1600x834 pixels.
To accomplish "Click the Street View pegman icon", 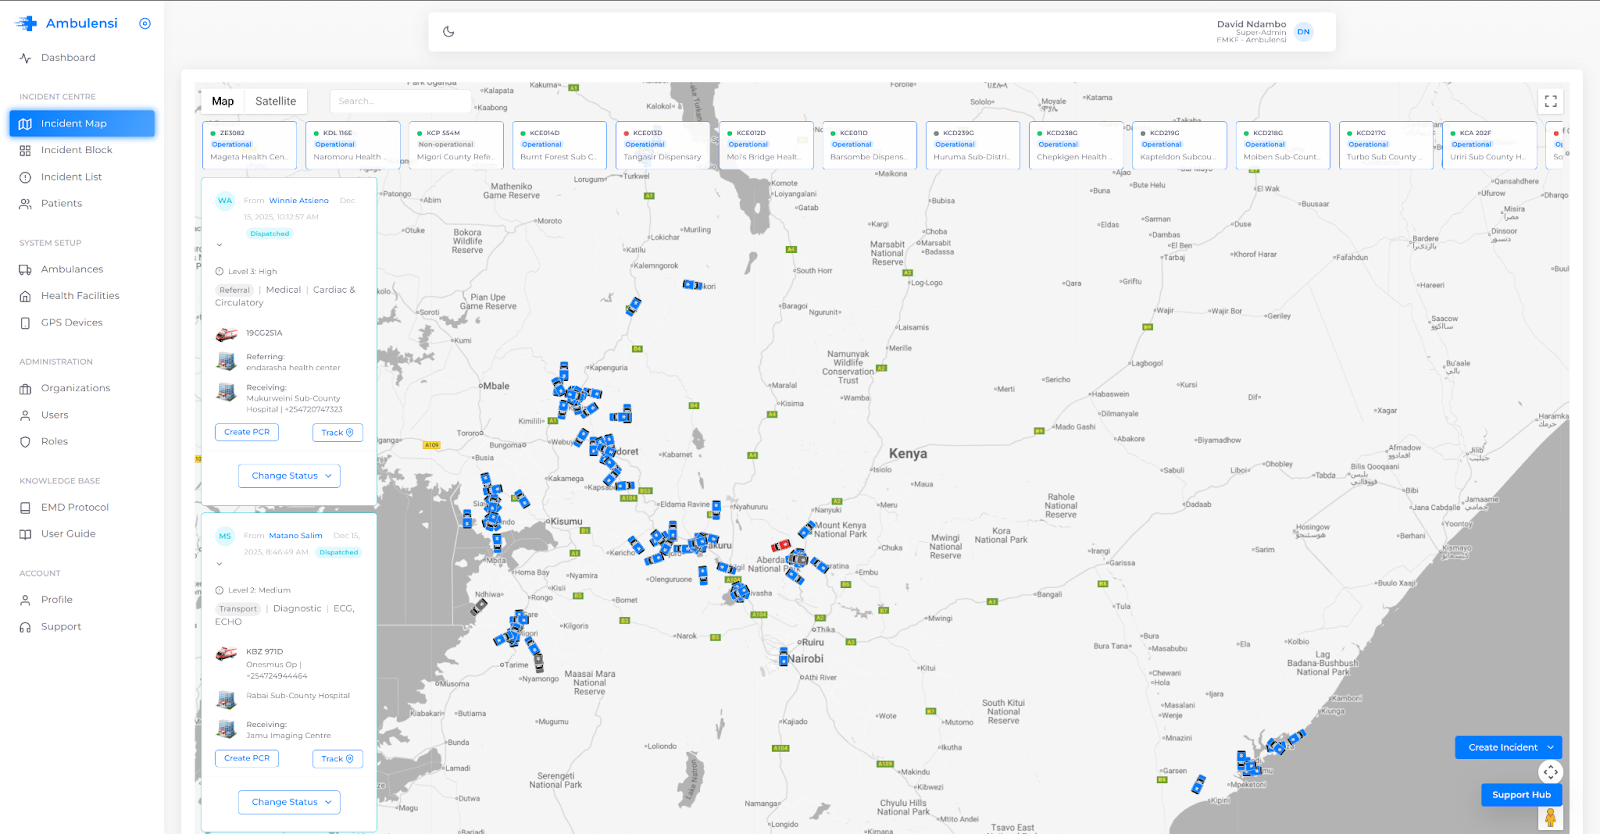I will [x=1550, y=817].
